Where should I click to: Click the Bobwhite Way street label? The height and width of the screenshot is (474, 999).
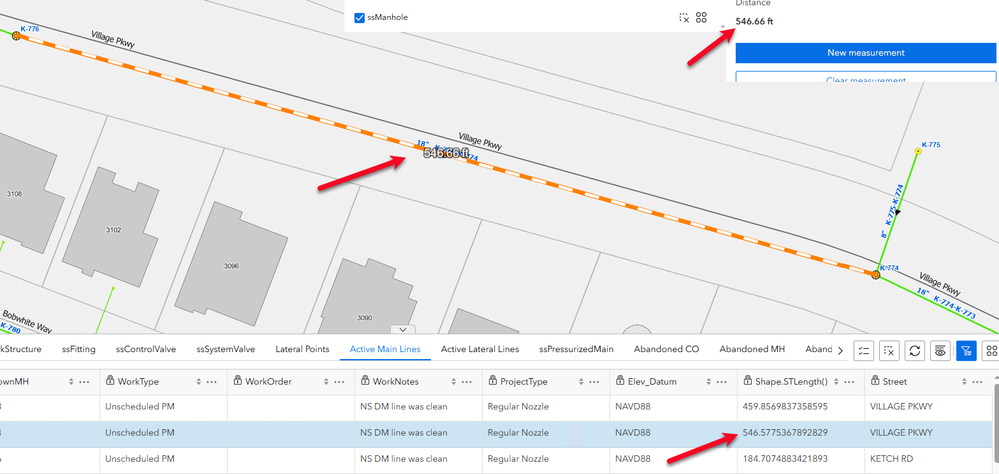[x=29, y=320]
